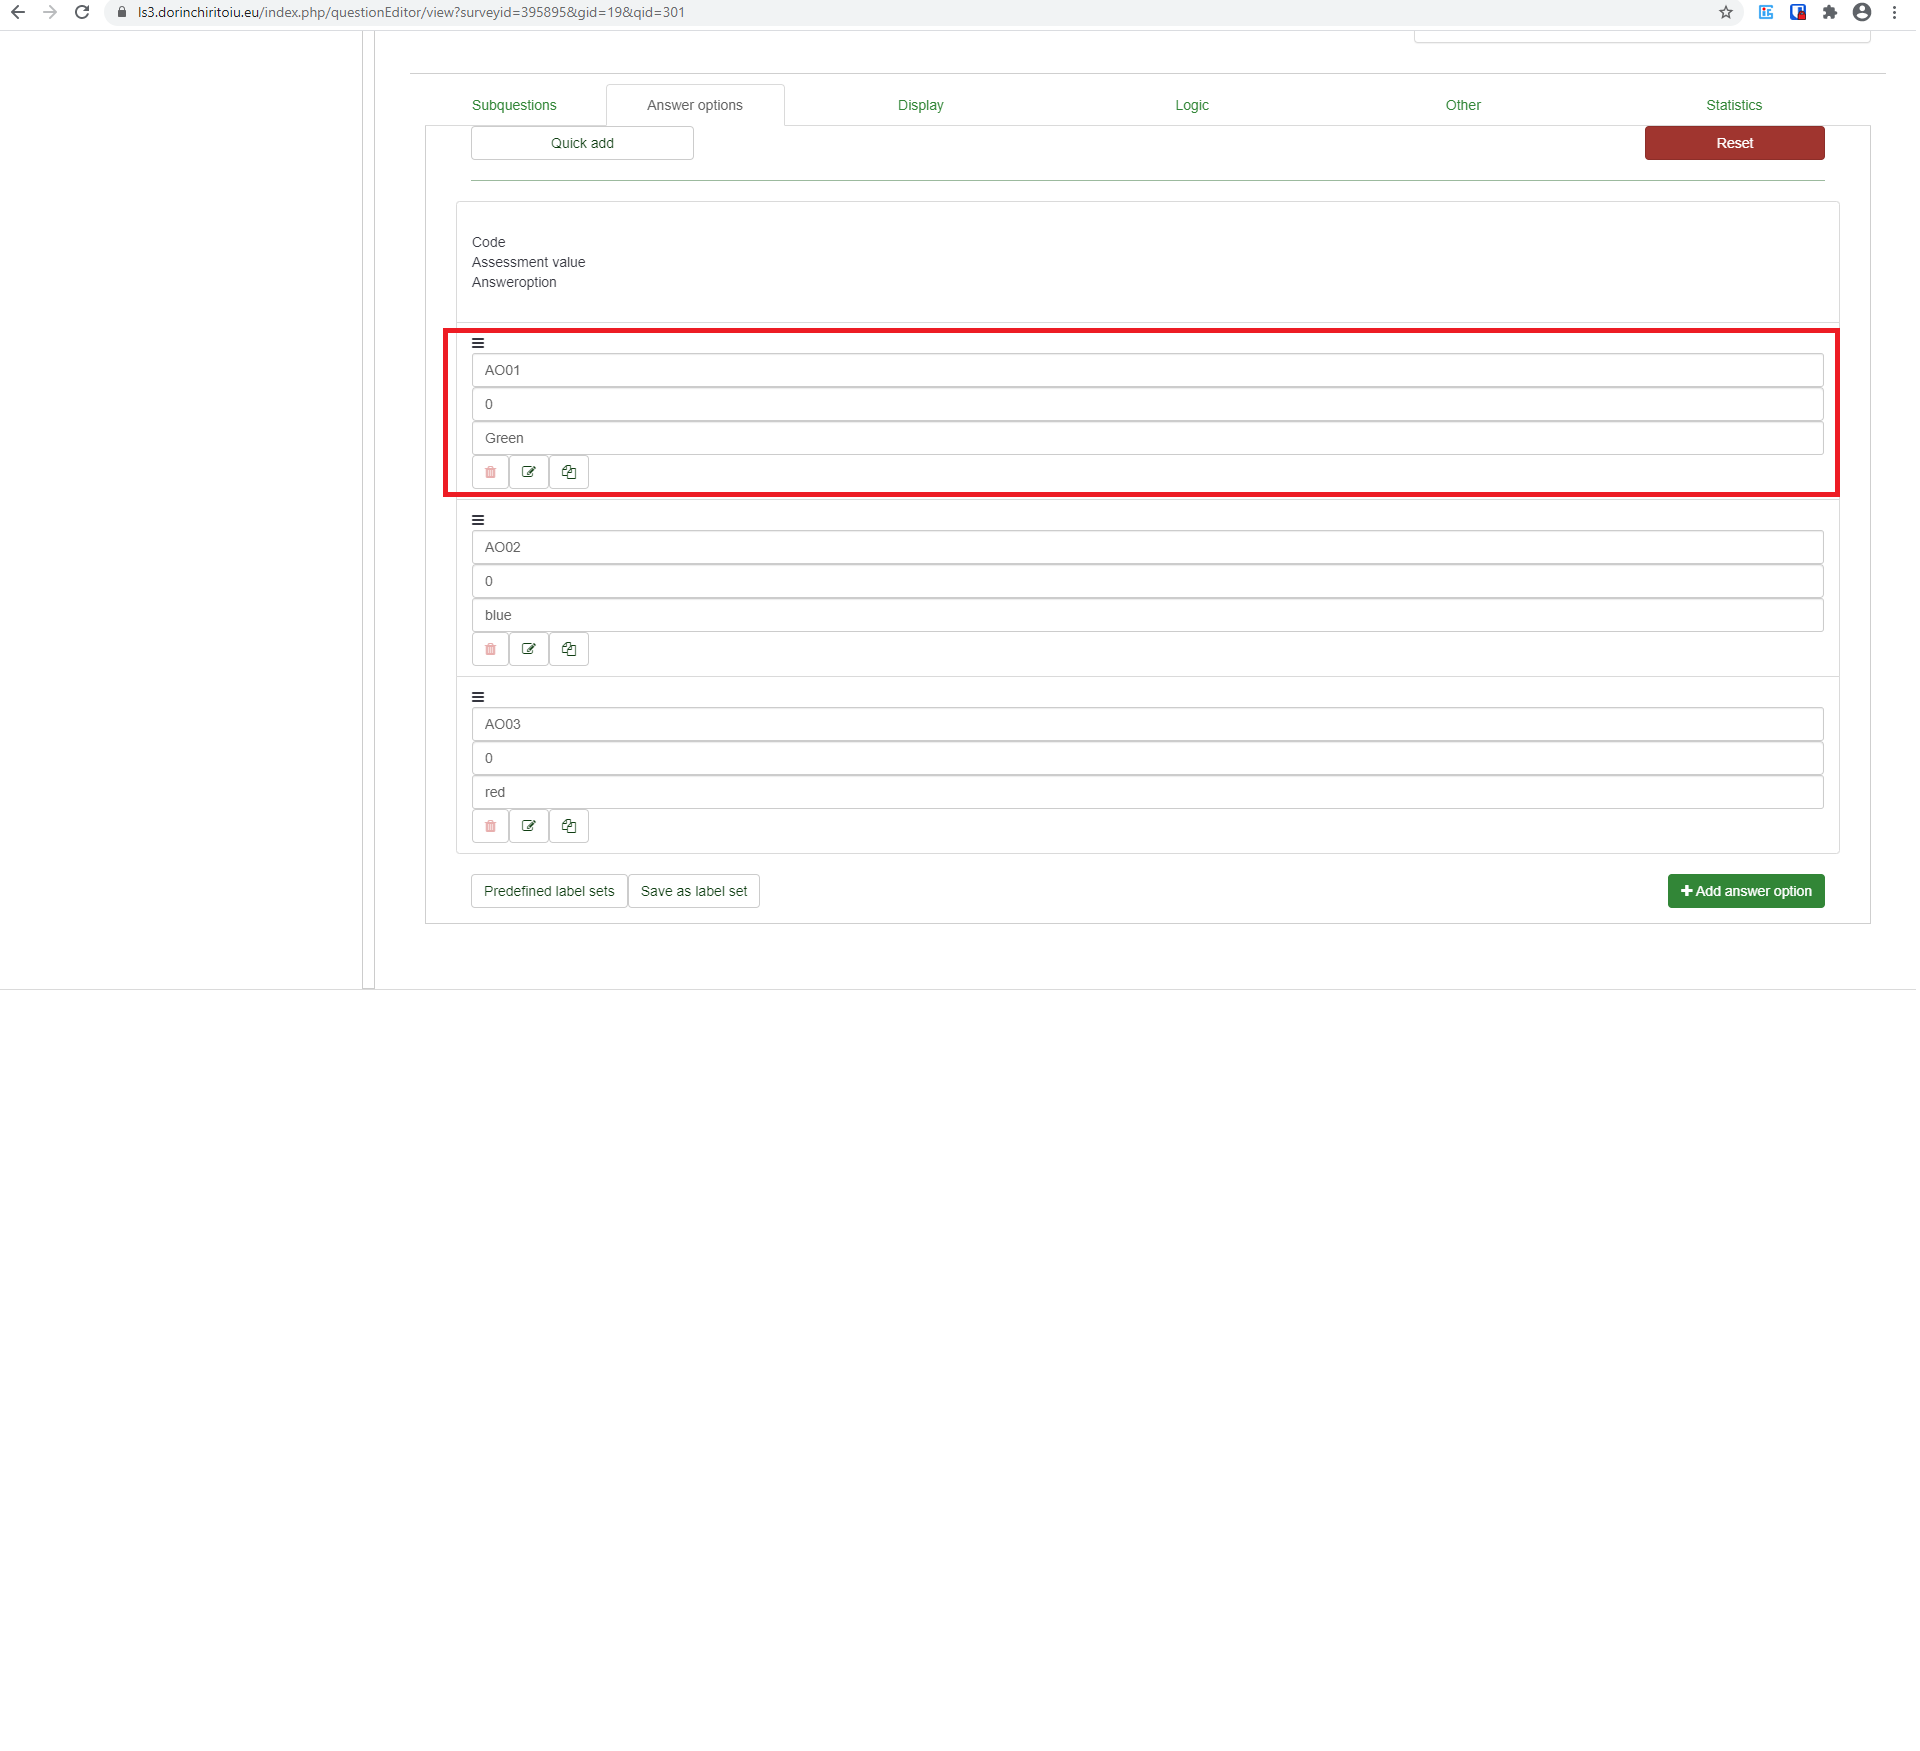This screenshot has height=1751, width=1920.
Task: Go to the Logic tab
Action: [x=1191, y=105]
